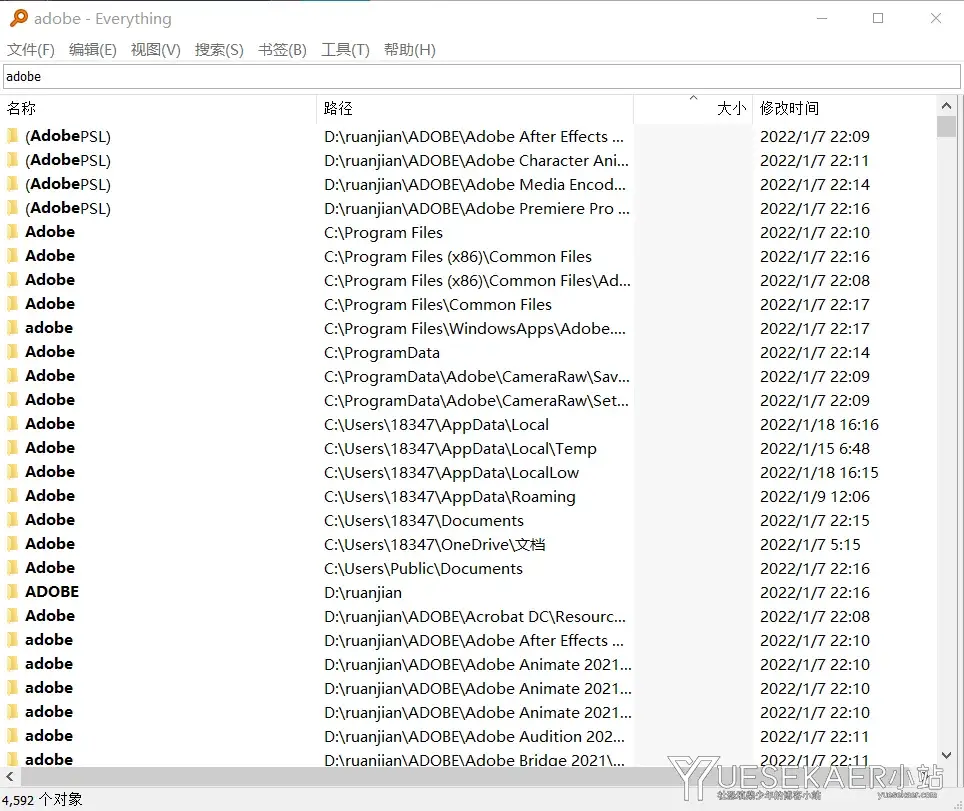Click folder icon of adobe in WindowsApps path
The height and width of the screenshot is (811, 964).
point(12,328)
